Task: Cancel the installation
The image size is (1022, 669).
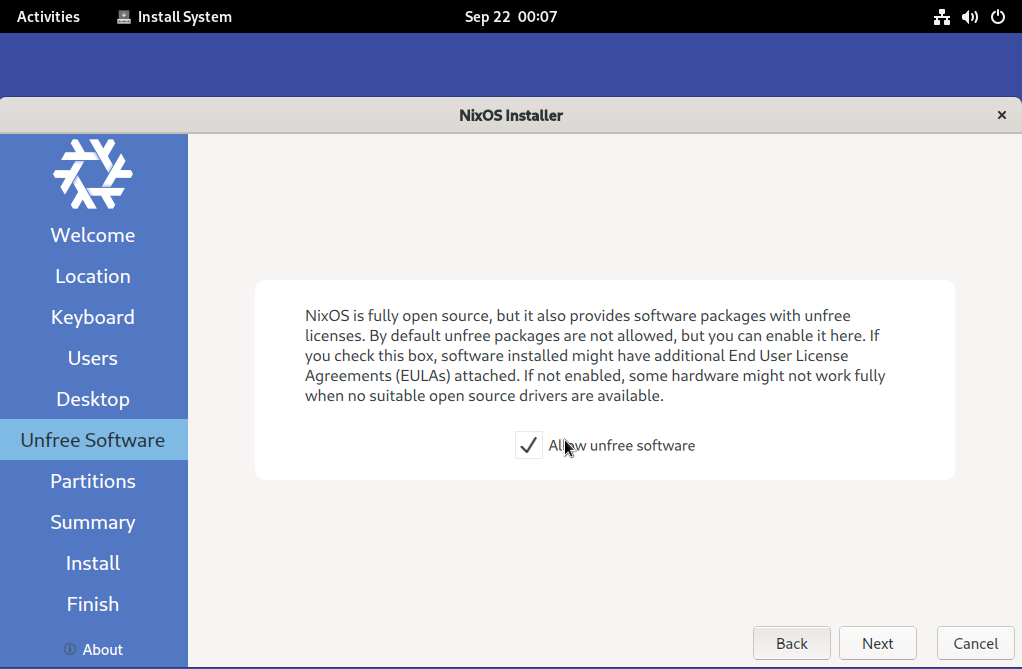Action: [975, 643]
